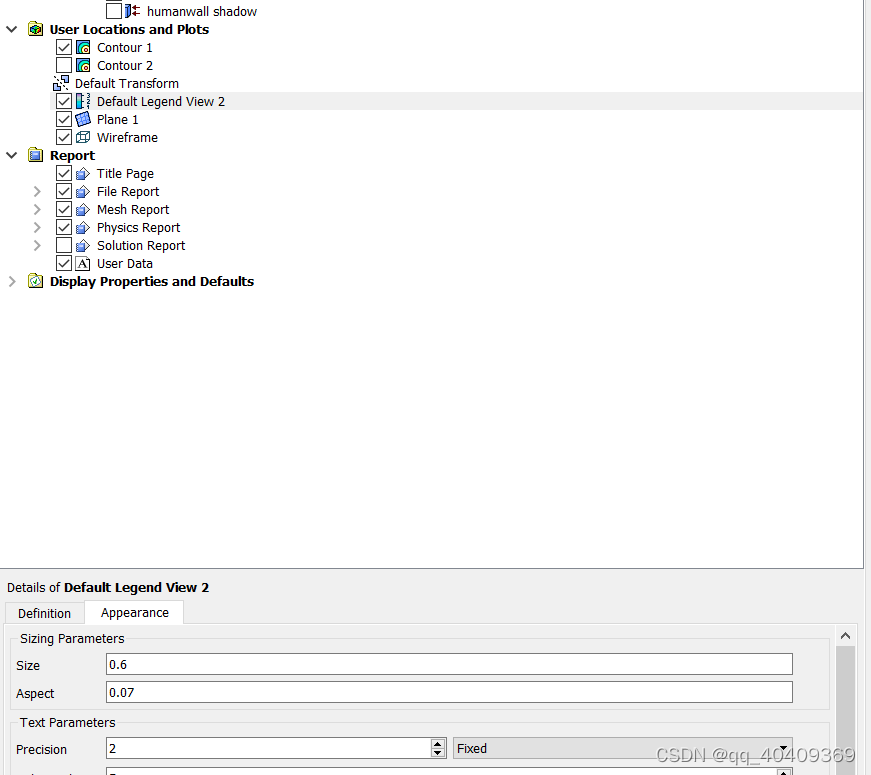
Task: Check the Solution Report checkbox
Action: (64, 245)
